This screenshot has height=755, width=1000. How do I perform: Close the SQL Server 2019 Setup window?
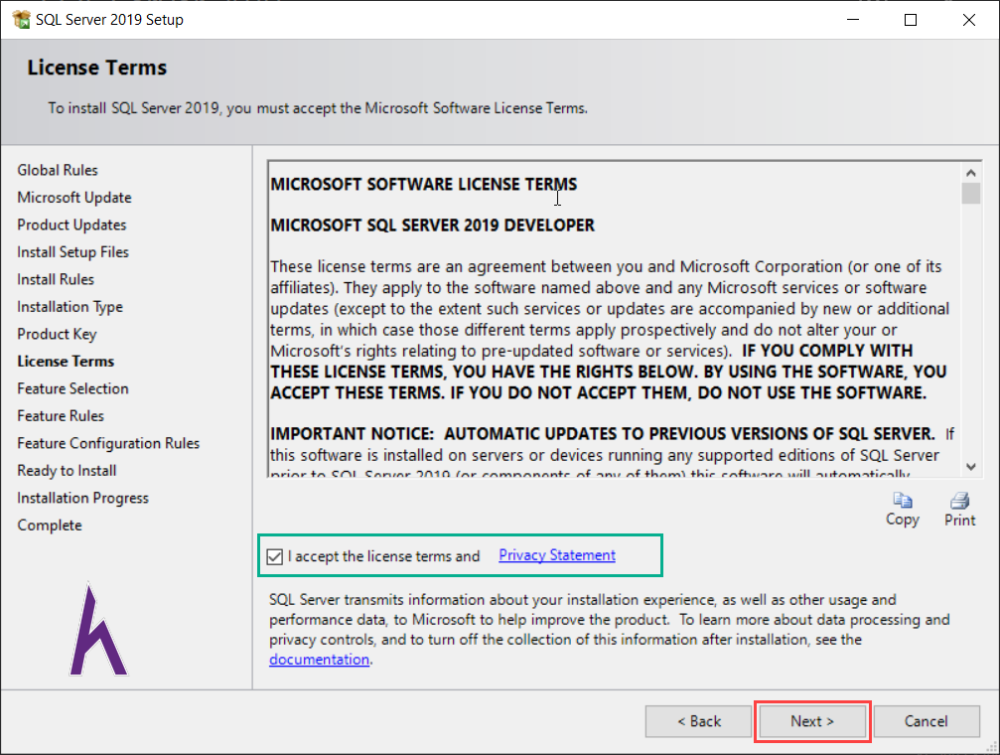tap(969, 20)
